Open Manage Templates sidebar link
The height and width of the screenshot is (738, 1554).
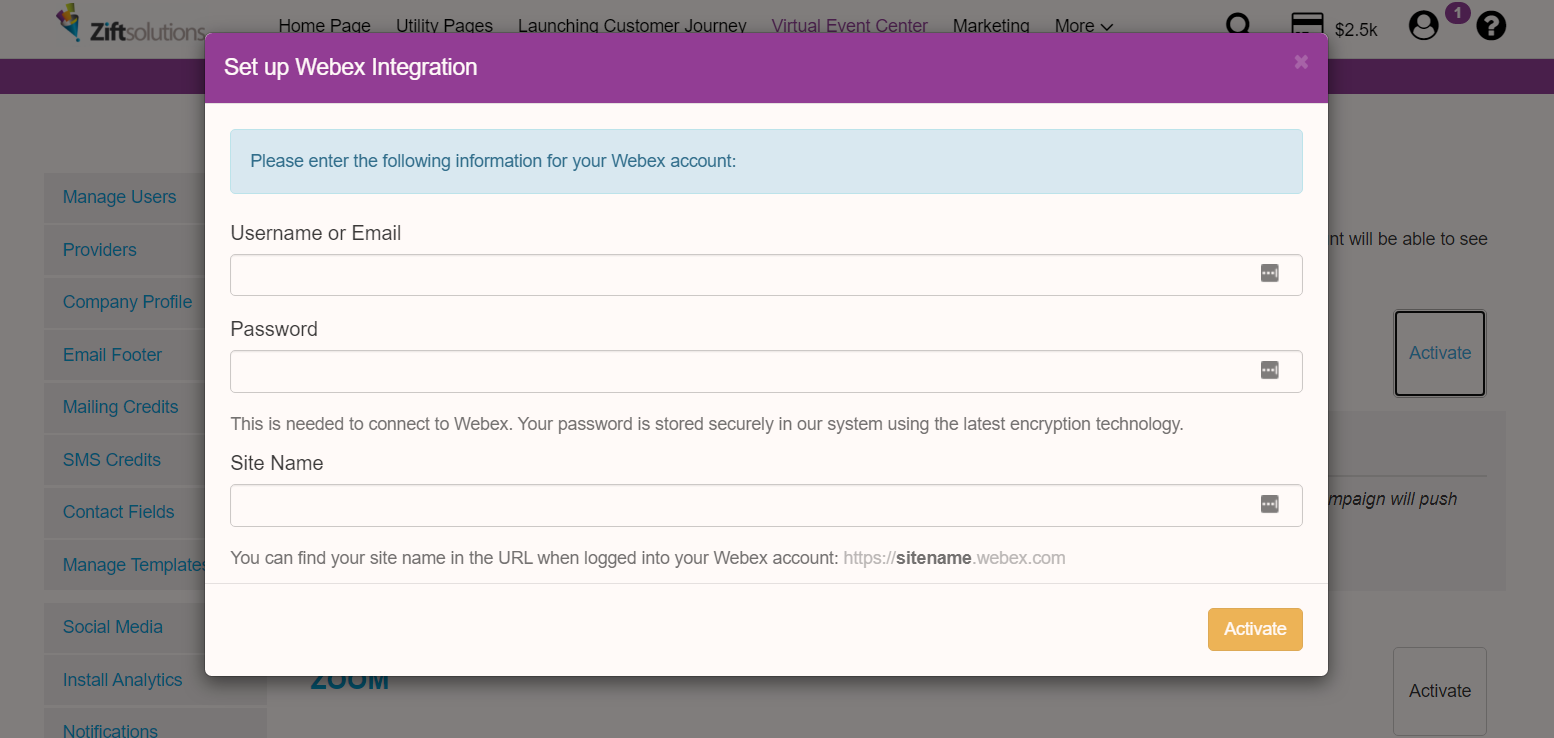(135, 565)
